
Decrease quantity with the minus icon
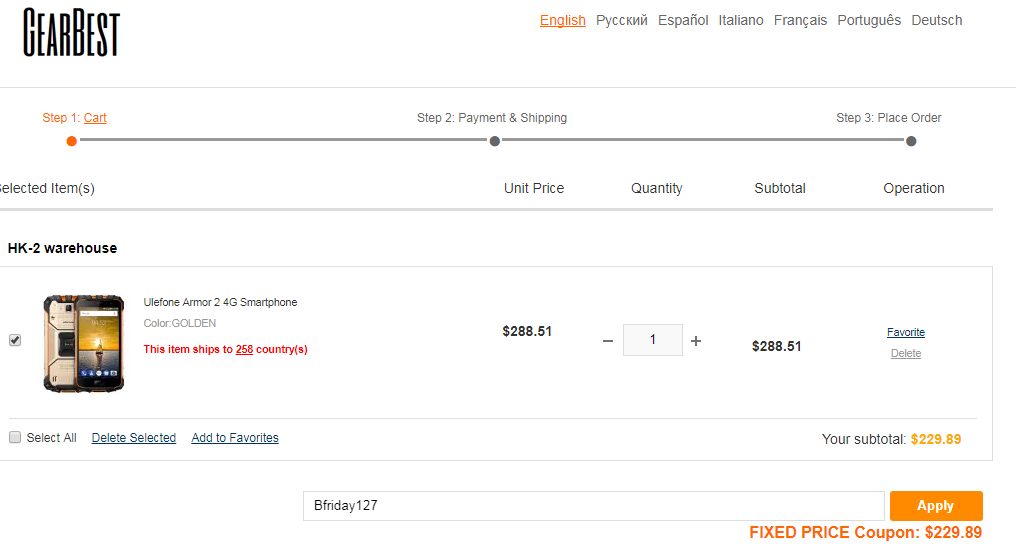pyautogui.click(x=608, y=341)
